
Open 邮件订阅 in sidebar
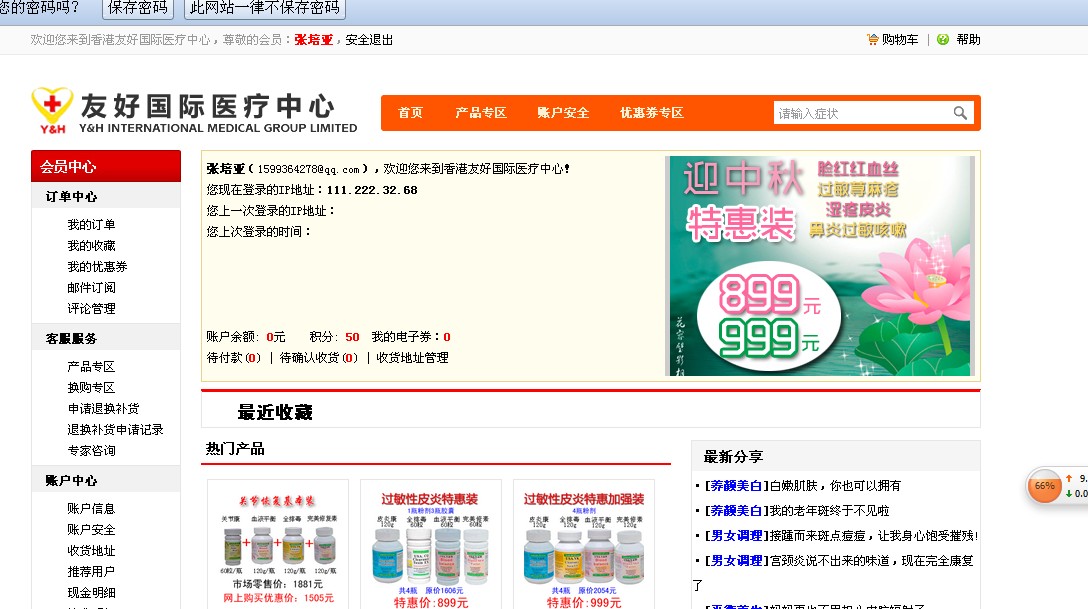click(x=92, y=287)
